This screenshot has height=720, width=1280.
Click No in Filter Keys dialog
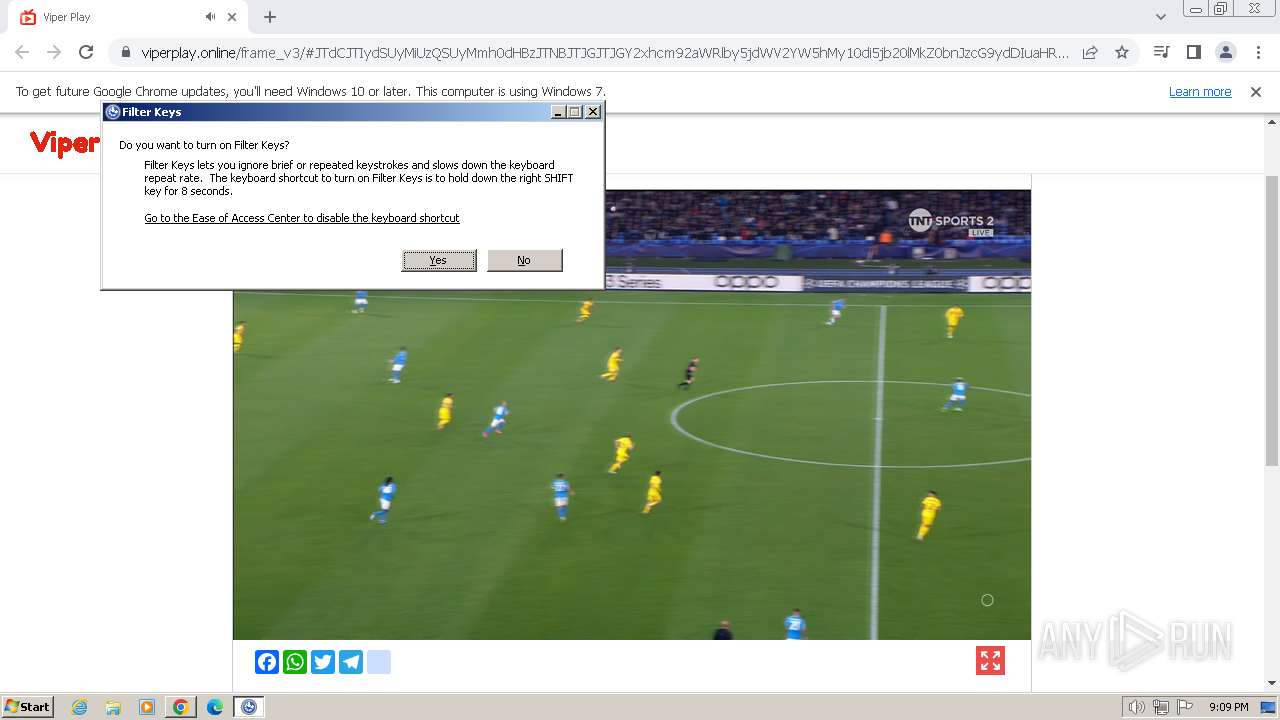click(x=524, y=260)
